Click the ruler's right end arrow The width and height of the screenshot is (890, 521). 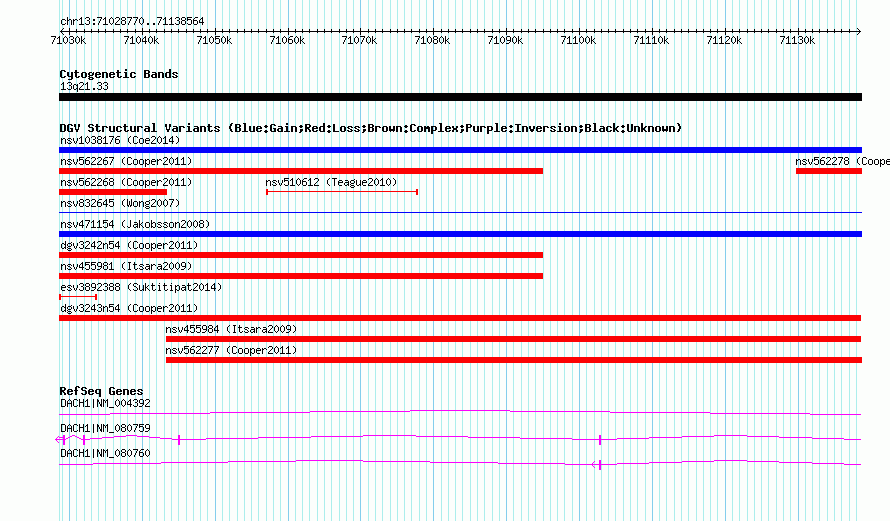(x=859, y=31)
